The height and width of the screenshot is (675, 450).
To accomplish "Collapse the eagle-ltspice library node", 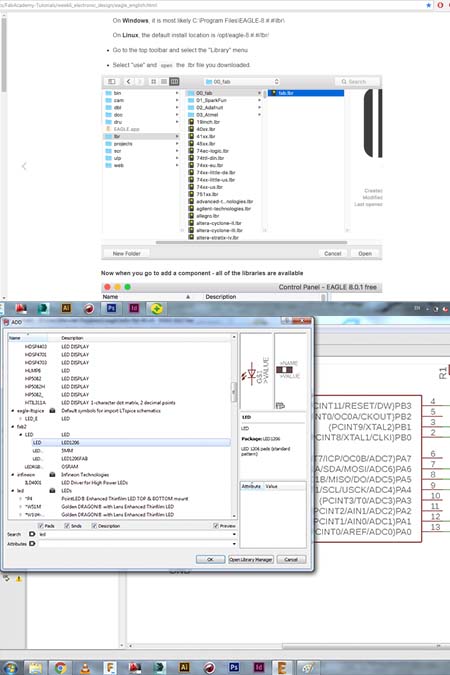I will pyautogui.click(x=12, y=411).
